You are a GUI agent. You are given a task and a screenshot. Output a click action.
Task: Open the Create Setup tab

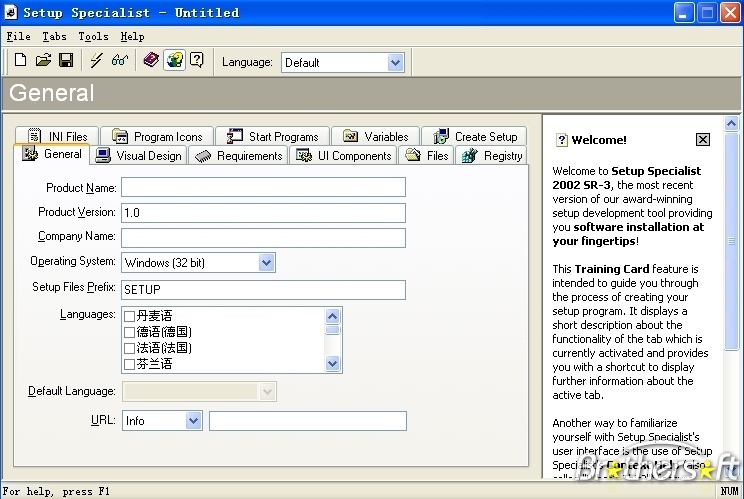tap(474, 136)
